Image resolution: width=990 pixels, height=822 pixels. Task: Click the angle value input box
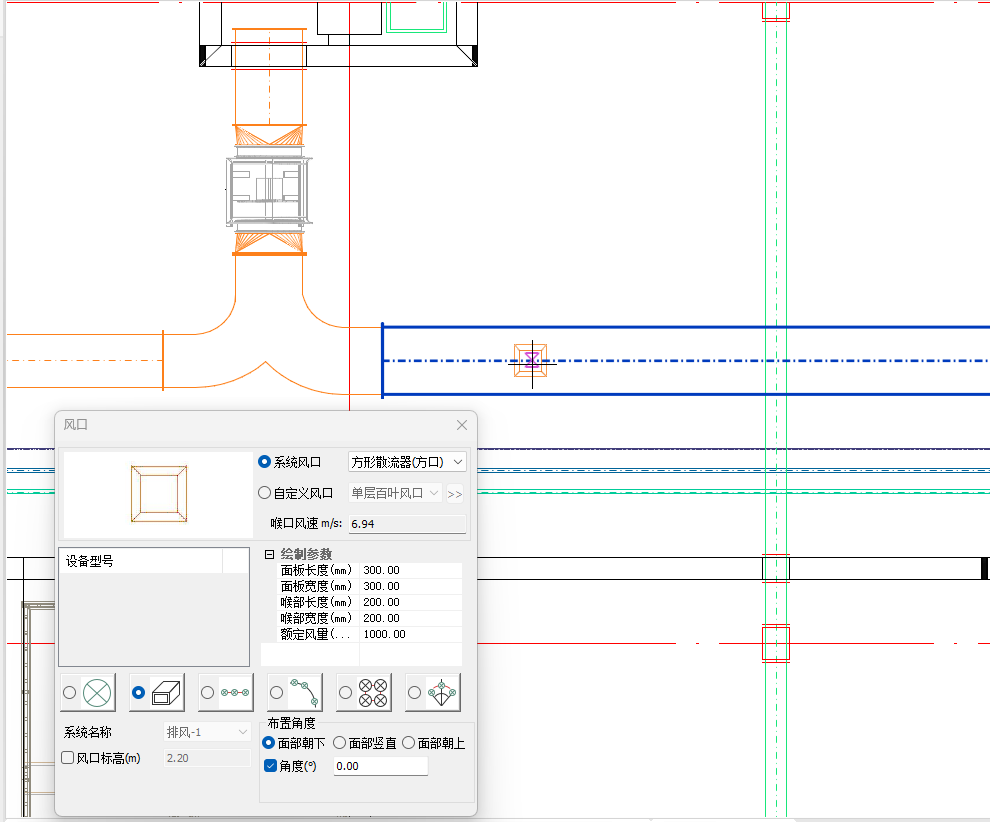tap(380, 766)
